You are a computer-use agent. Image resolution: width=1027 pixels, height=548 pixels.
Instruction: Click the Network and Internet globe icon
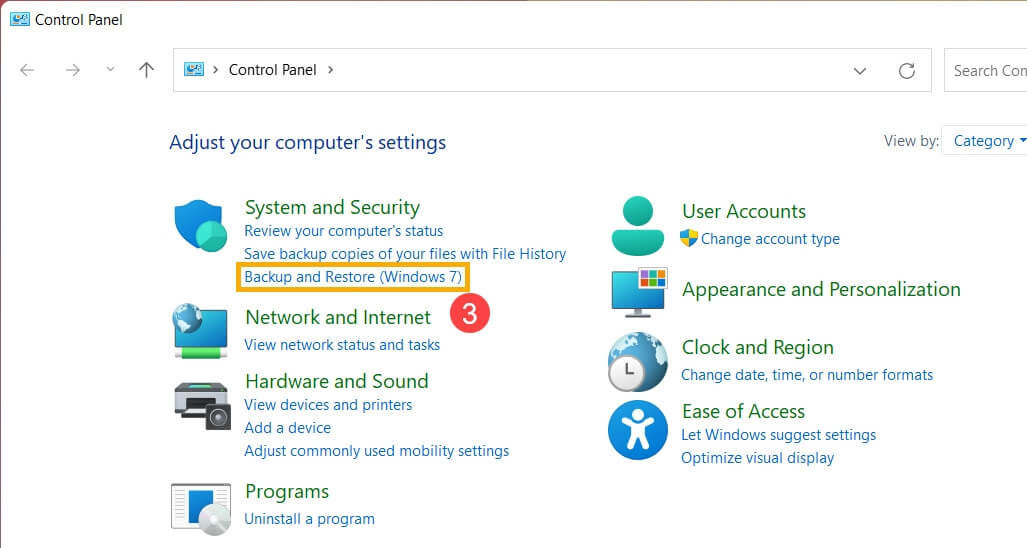201,331
